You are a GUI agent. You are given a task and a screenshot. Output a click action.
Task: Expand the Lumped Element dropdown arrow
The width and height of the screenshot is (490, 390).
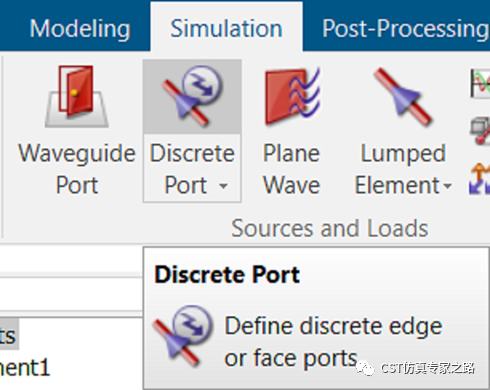tap(447, 185)
